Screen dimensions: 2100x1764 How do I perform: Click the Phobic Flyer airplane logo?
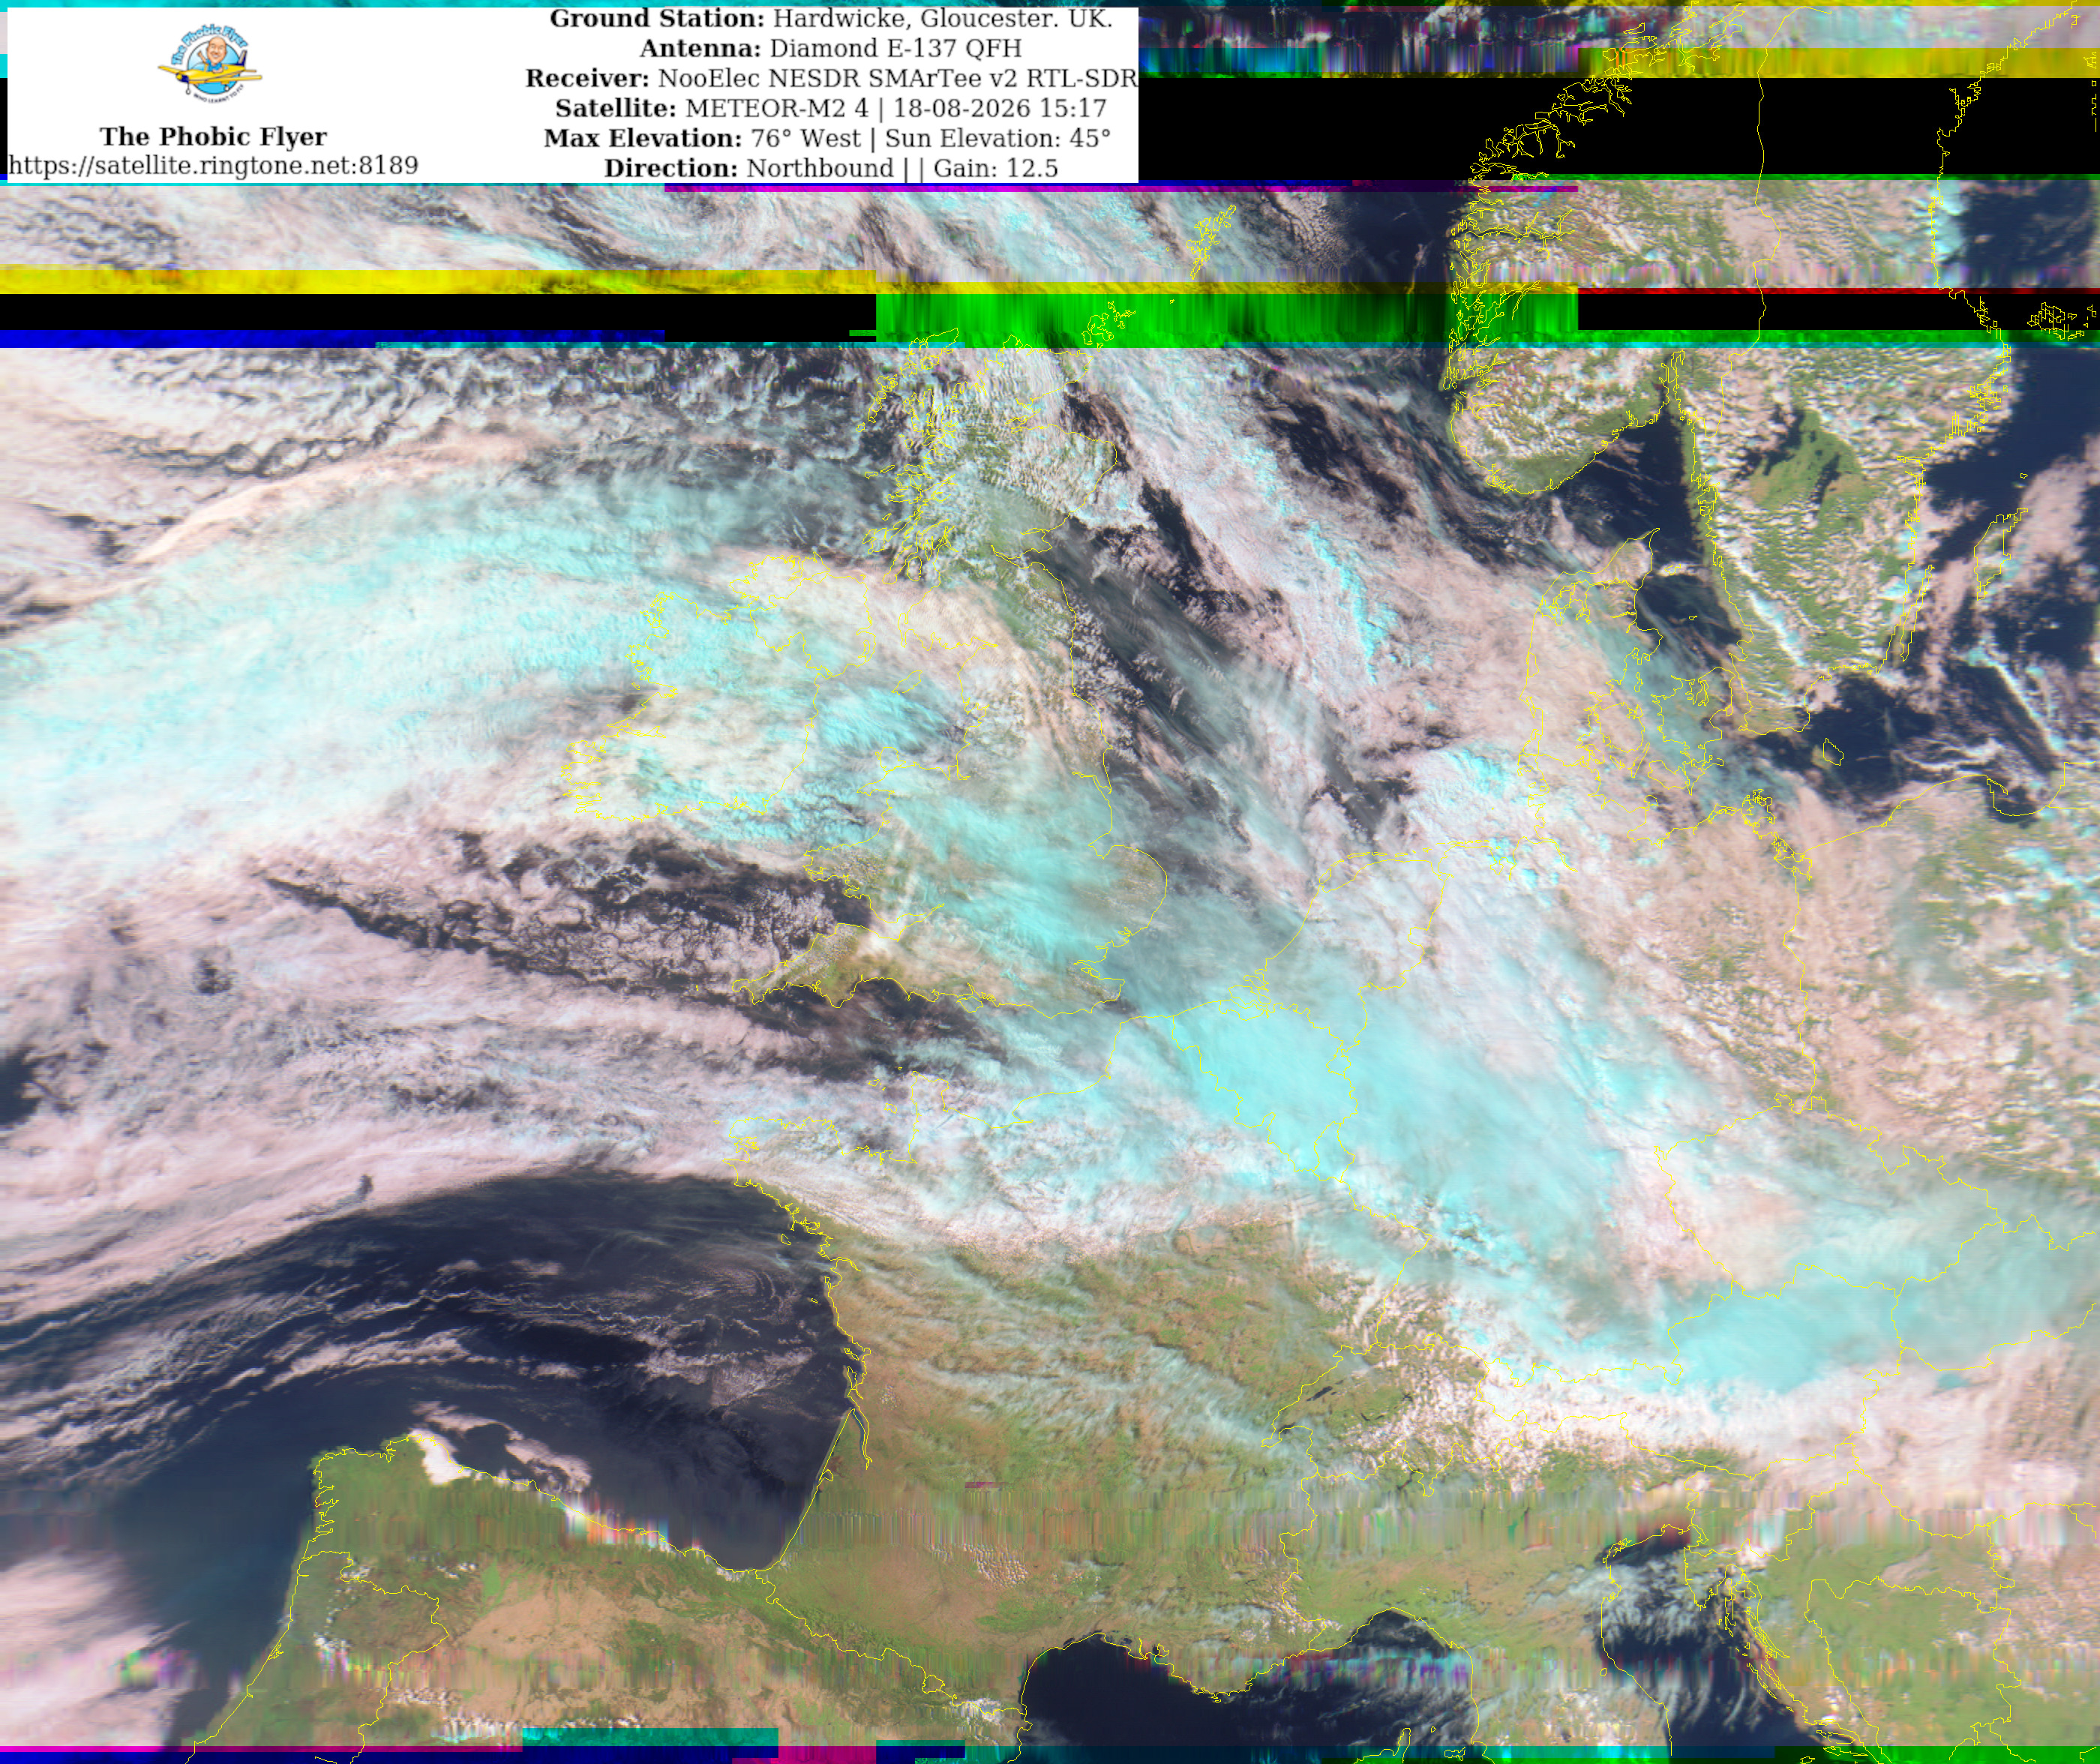click(x=211, y=66)
